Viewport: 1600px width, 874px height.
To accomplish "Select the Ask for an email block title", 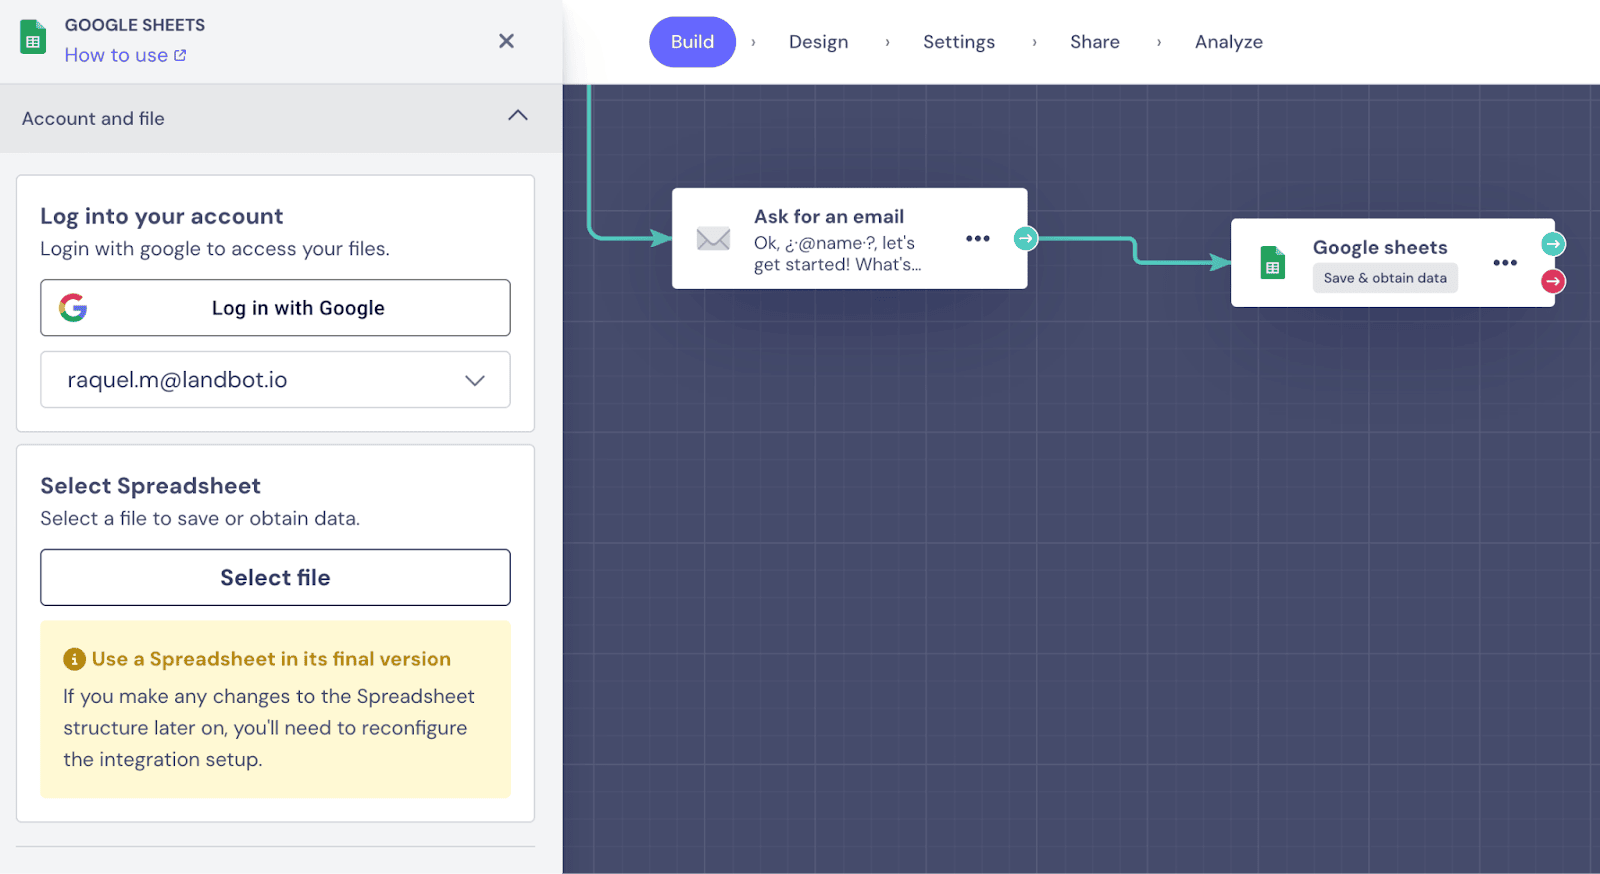I will (829, 216).
